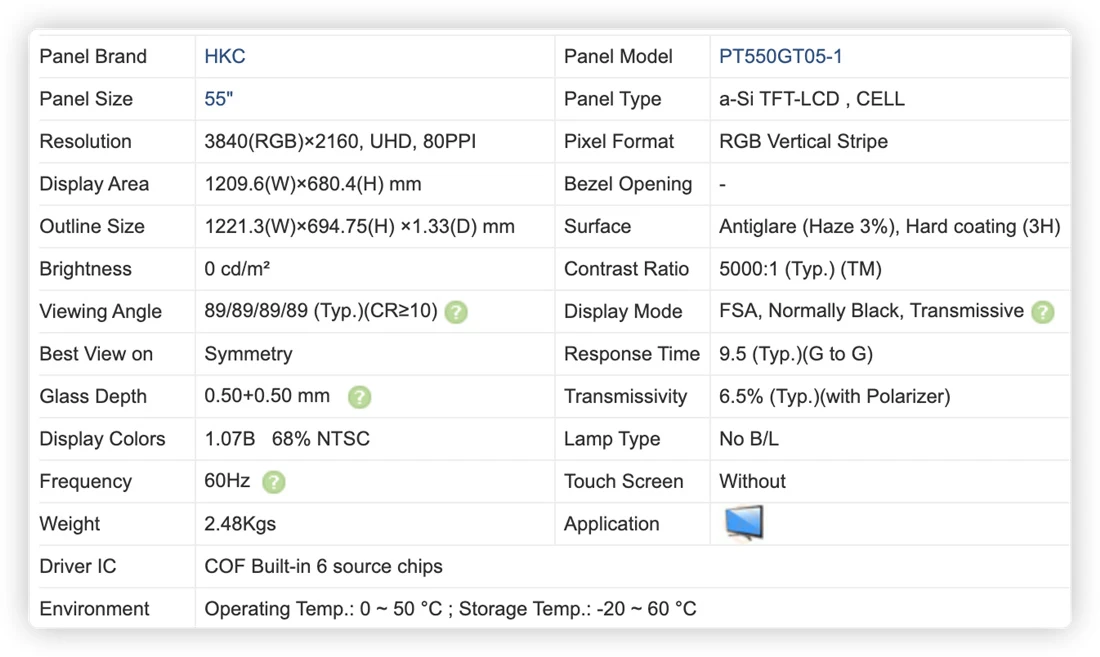Screen dimensions: 1100x657
Task: Click the "Environment" label
Action: (x=94, y=609)
